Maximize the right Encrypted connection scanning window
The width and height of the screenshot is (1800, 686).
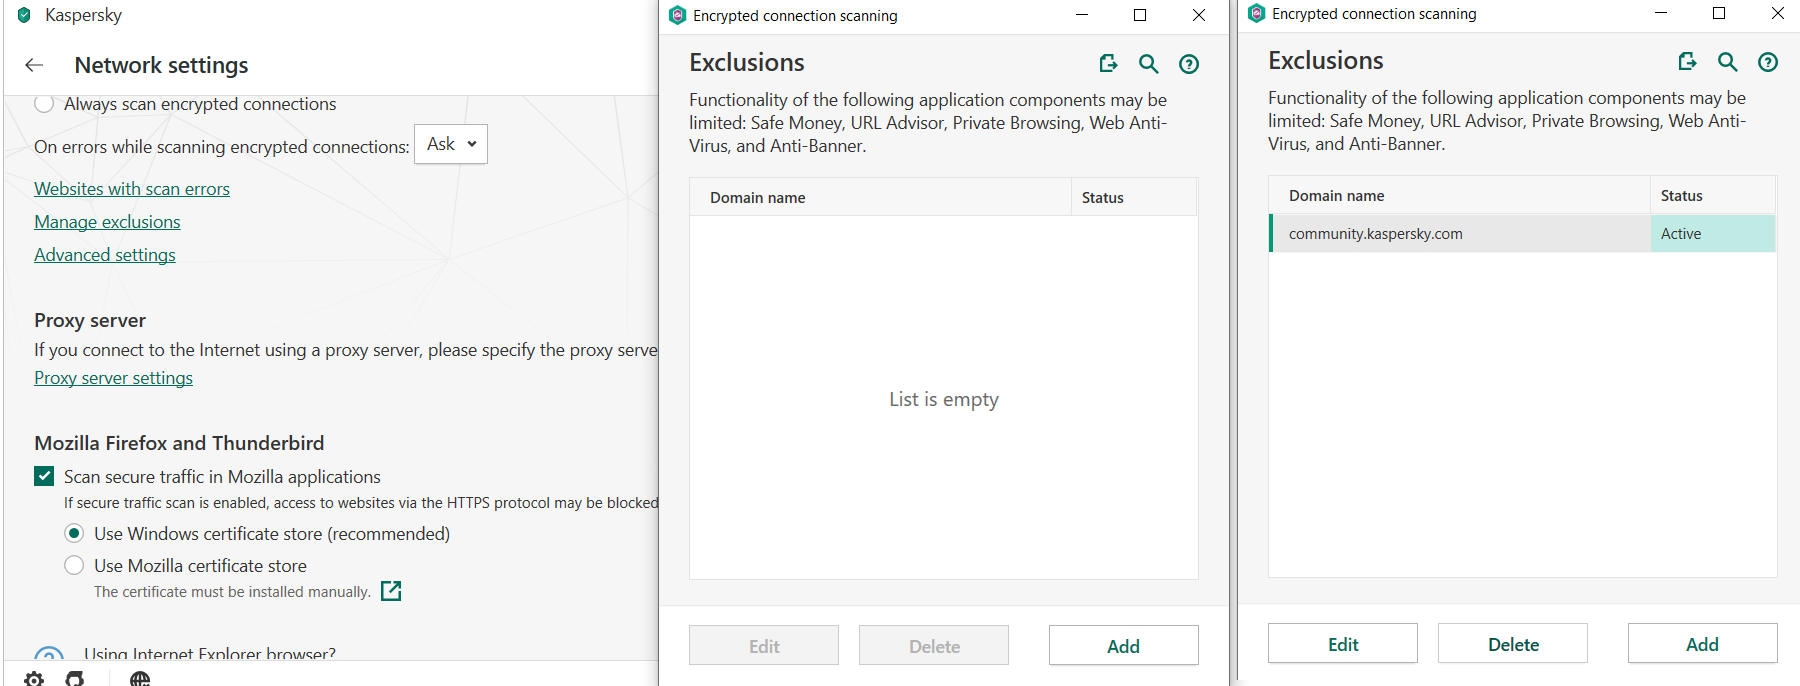coord(1719,13)
